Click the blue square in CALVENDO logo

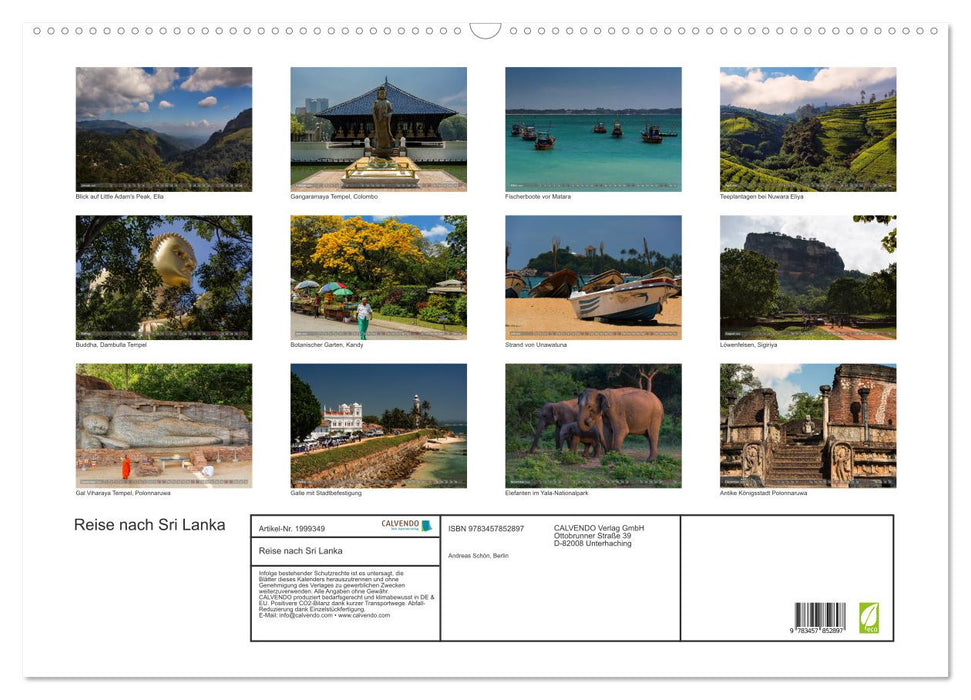[428, 525]
